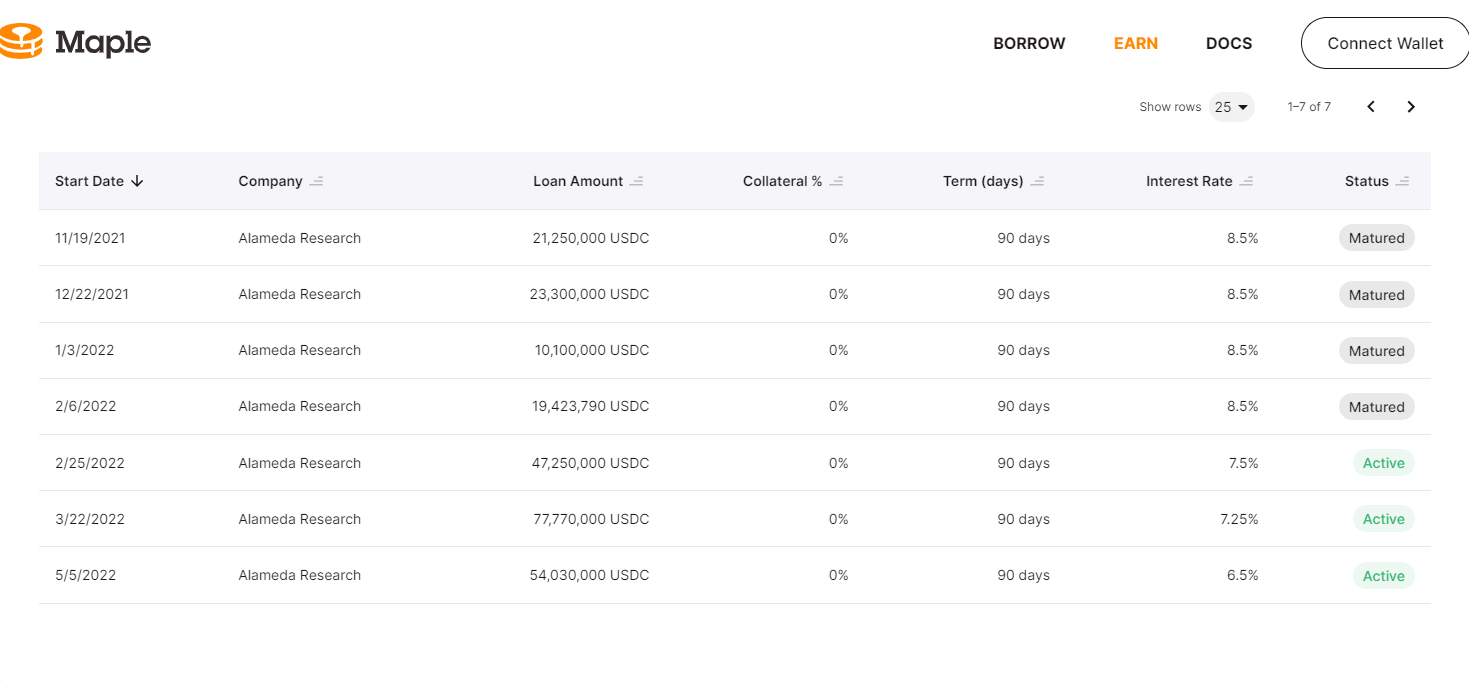Click the Status column sort icon
Screen dimensions: 1469x681
click(1403, 181)
